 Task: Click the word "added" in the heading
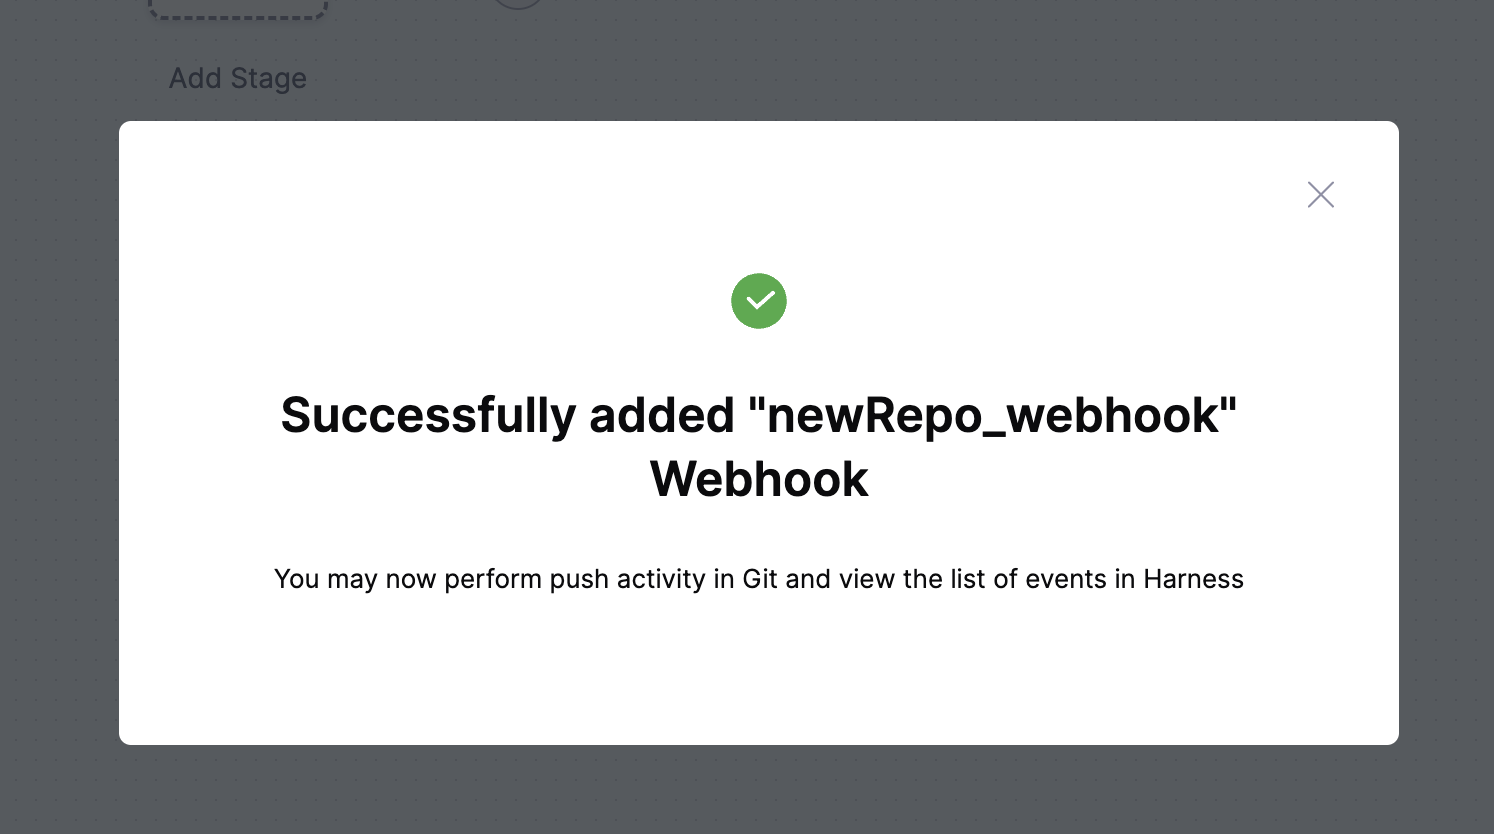[x=662, y=416]
